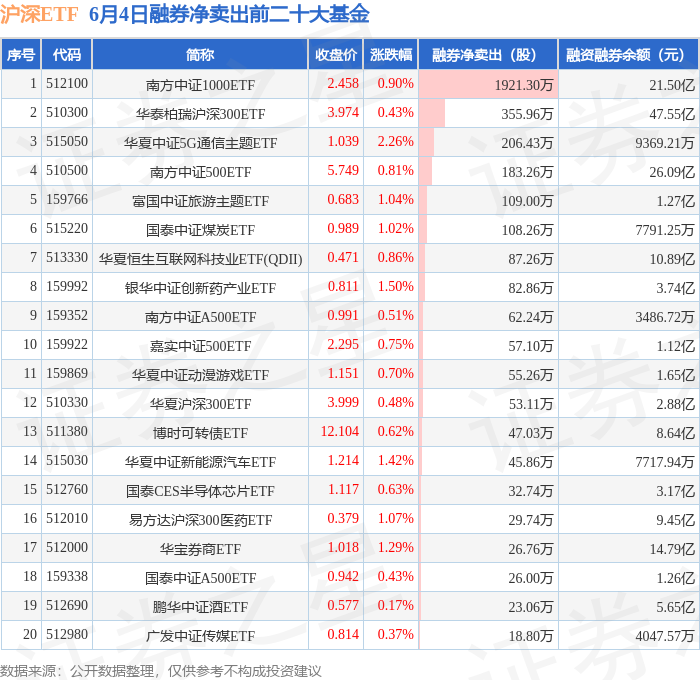Image resolution: width=700 pixels, height=680 pixels.
Task: Select fund 南方中证500ETF
Action: point(200,172)
